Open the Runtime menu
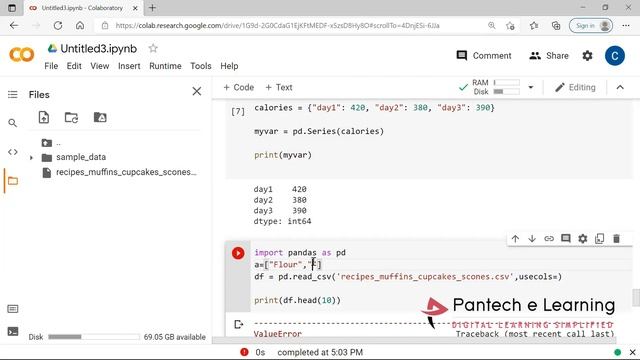The width and height of the screenshot is (640, 360). tap(165, 66)
